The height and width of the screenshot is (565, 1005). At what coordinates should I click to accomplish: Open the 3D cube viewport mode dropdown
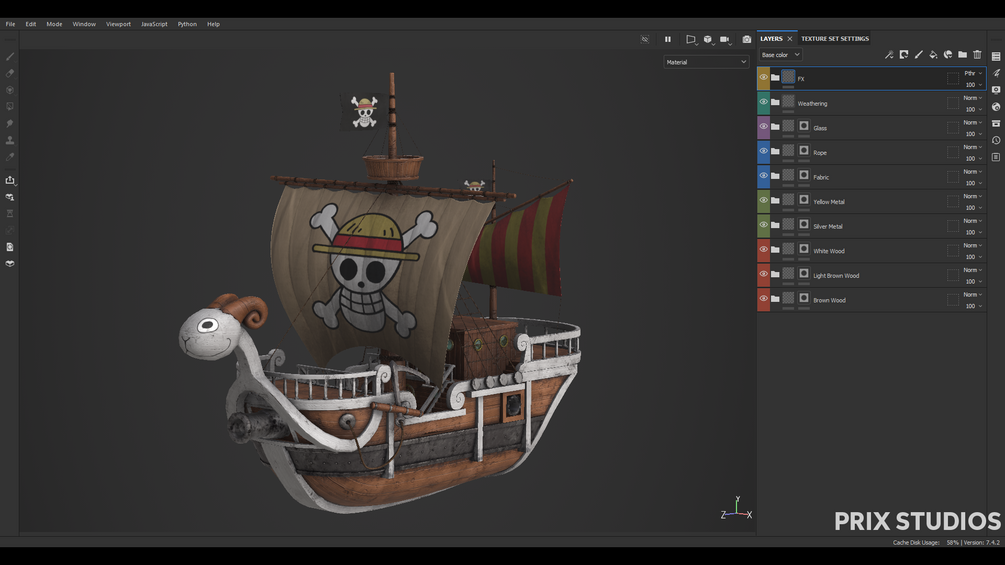708,39
